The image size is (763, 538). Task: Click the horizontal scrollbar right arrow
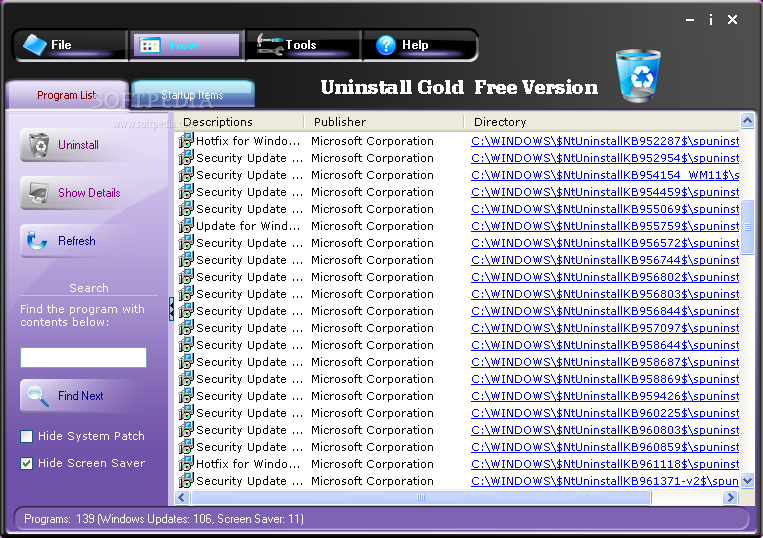coord(730,498)
